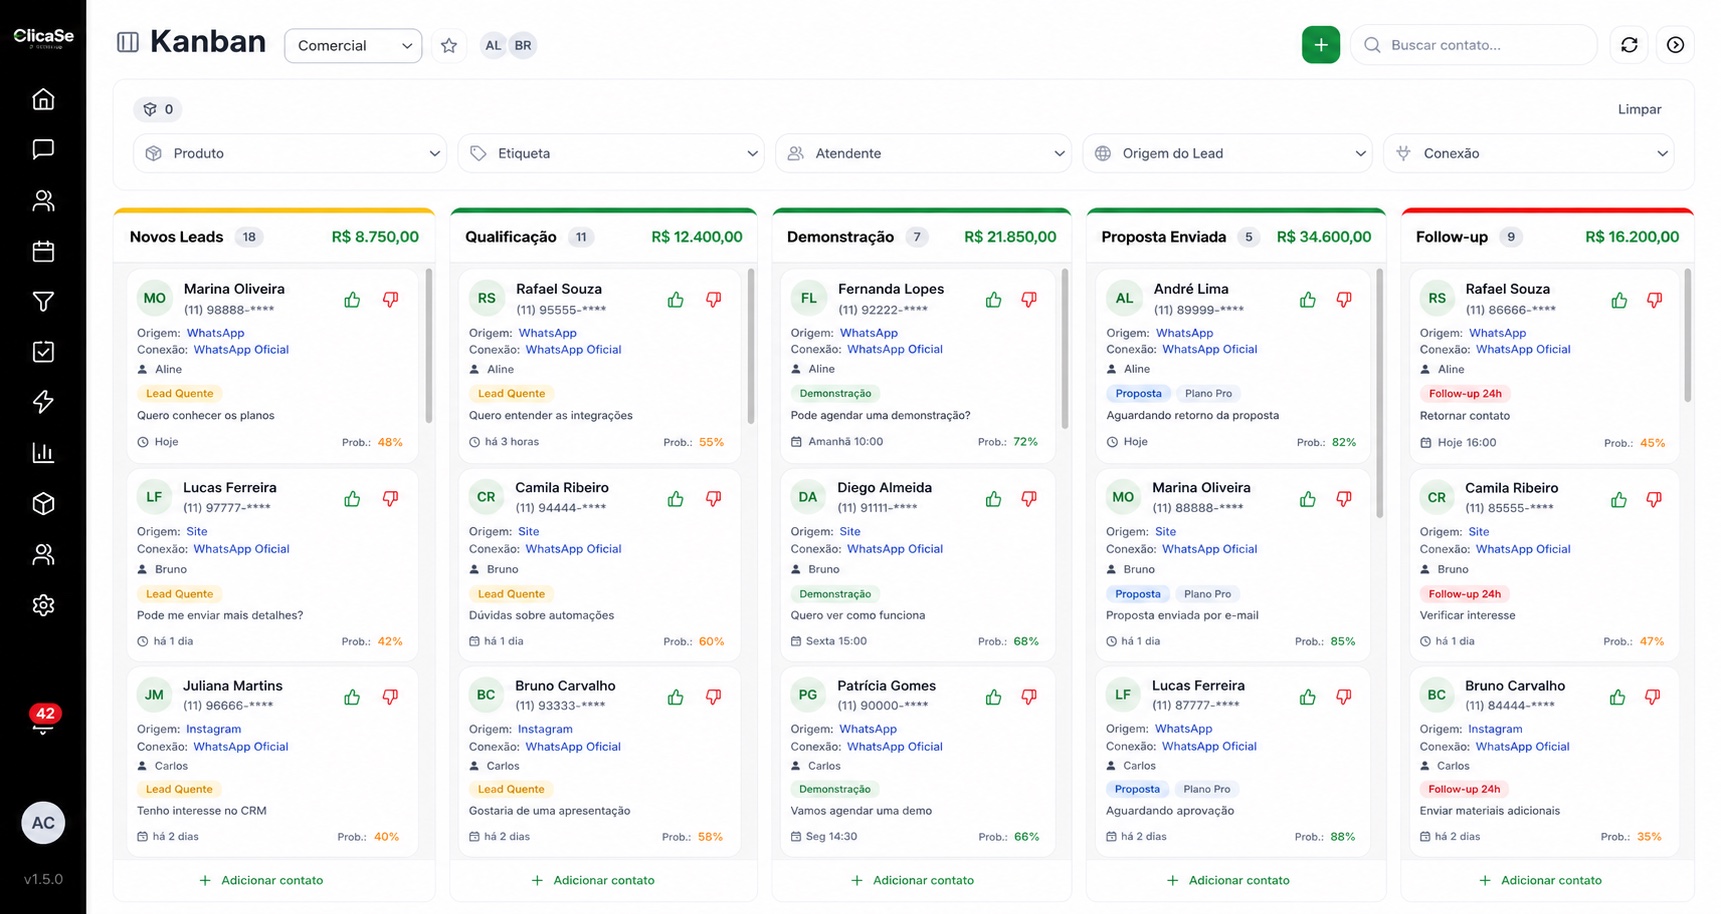Click the Buscar contato search field

pyautogui.click(x=1474, y=45)
